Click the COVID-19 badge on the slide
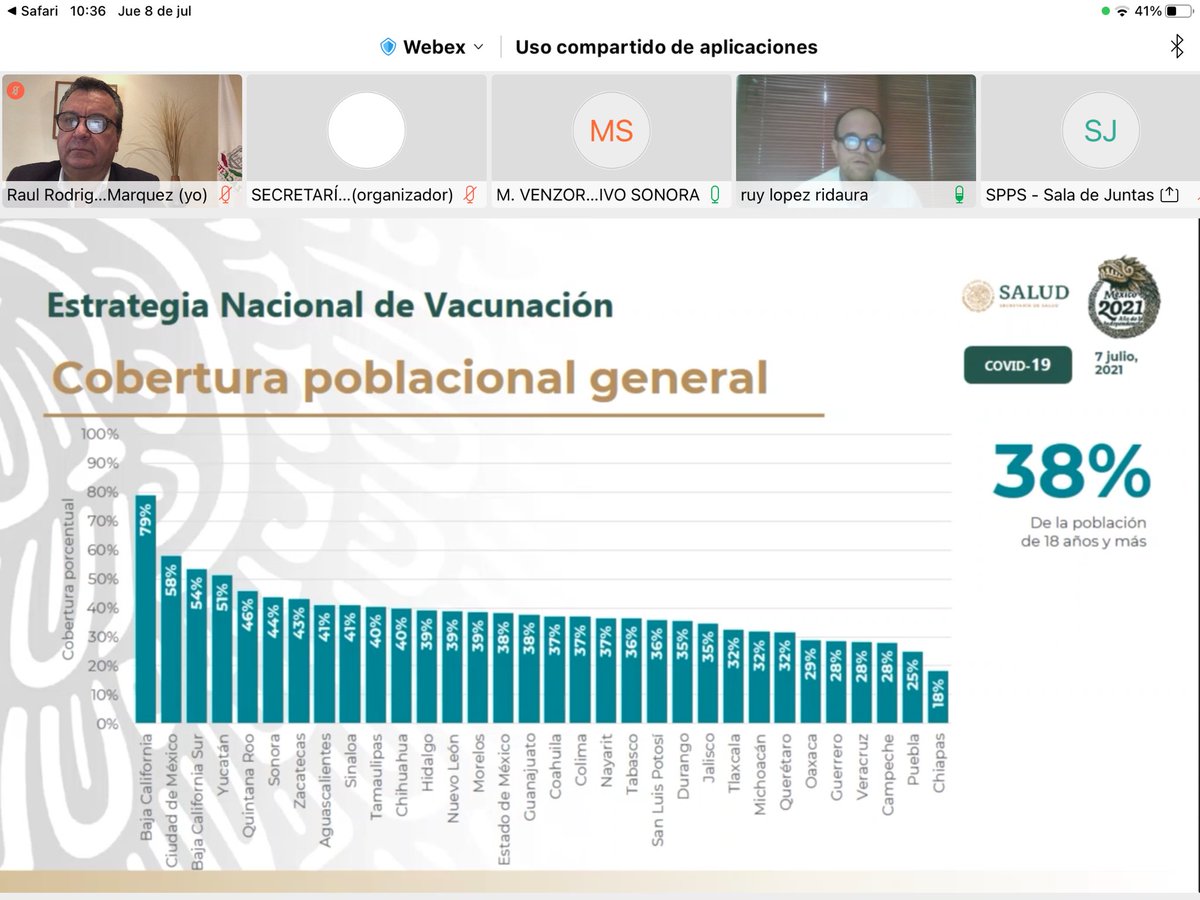Screen dimensions: 1200x900 [x=1016, y=366]
